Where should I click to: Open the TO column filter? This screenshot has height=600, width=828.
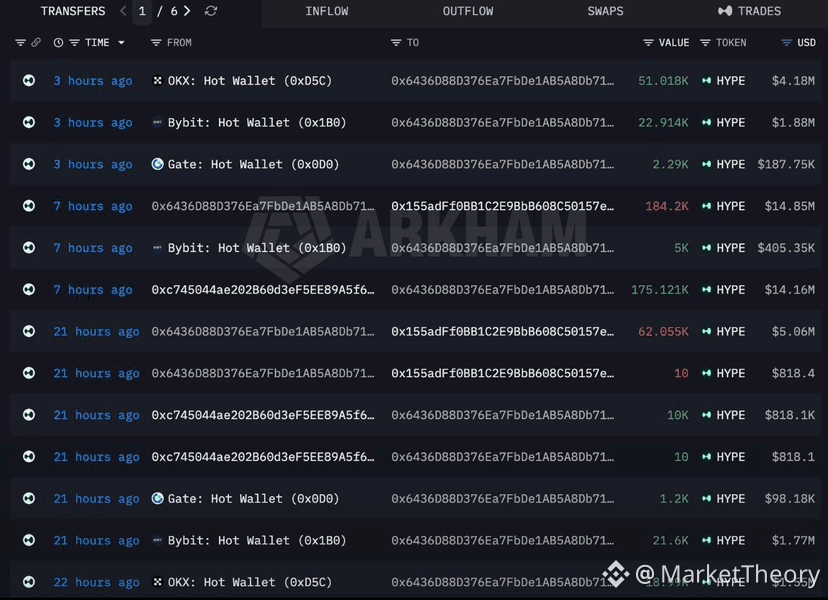(396, 43)
